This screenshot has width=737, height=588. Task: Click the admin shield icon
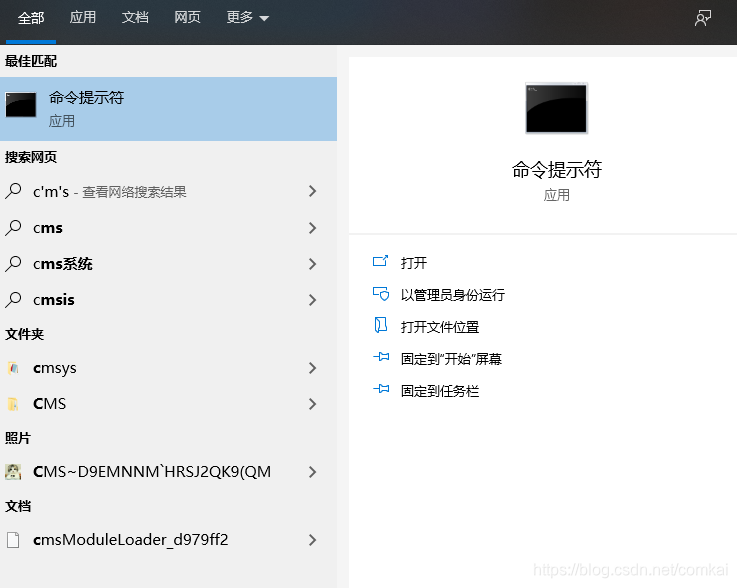pos(381,294)
